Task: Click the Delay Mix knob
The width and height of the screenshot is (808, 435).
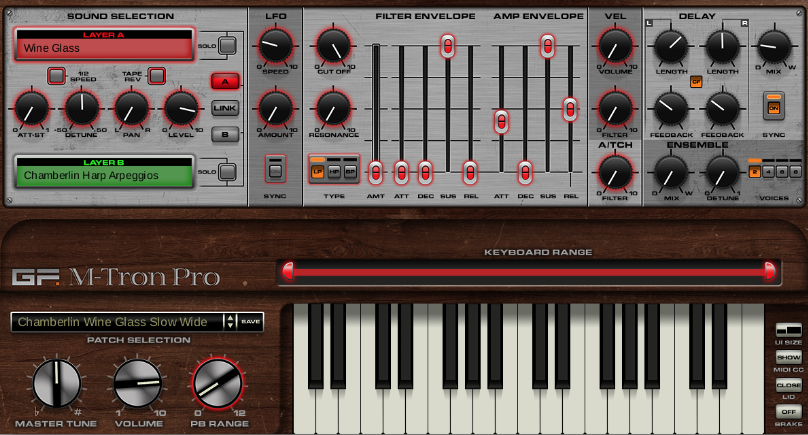Action: [774, 47]
